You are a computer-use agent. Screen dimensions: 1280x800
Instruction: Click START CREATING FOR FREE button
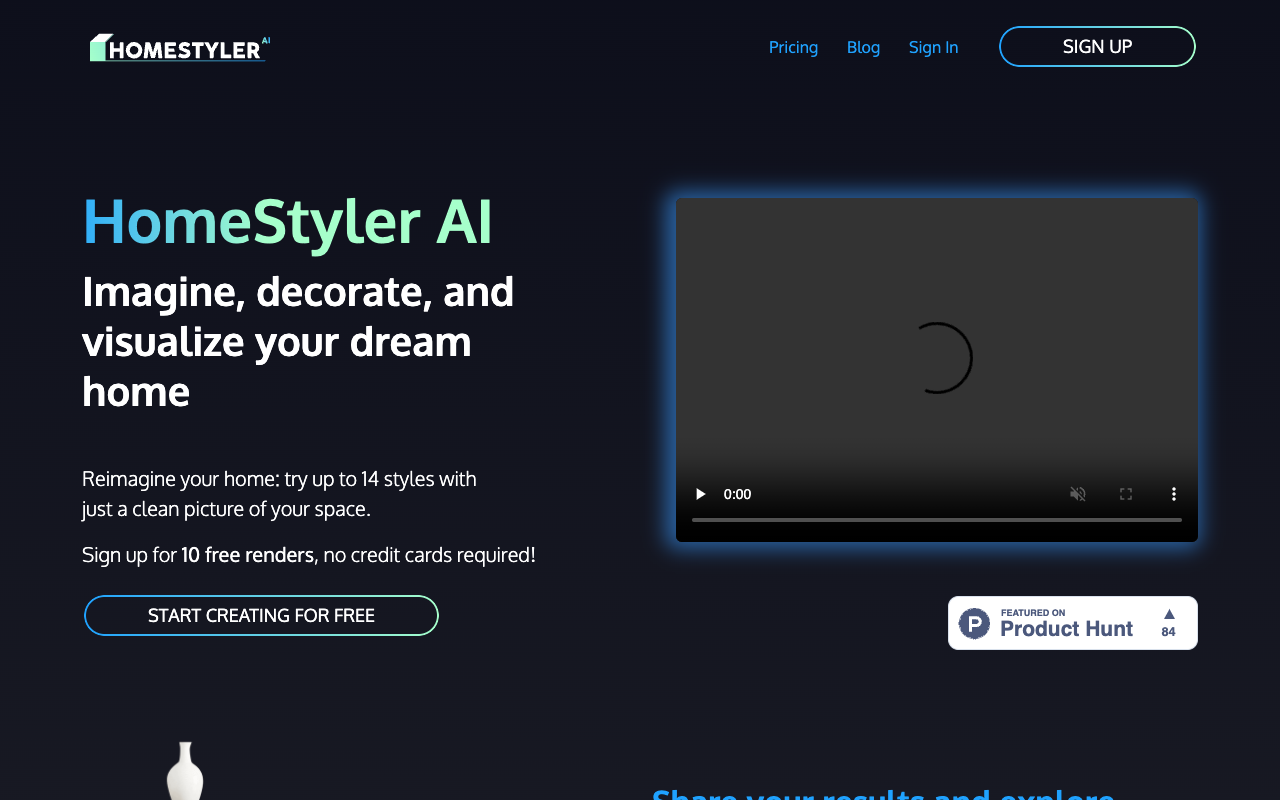coord(261,615)
